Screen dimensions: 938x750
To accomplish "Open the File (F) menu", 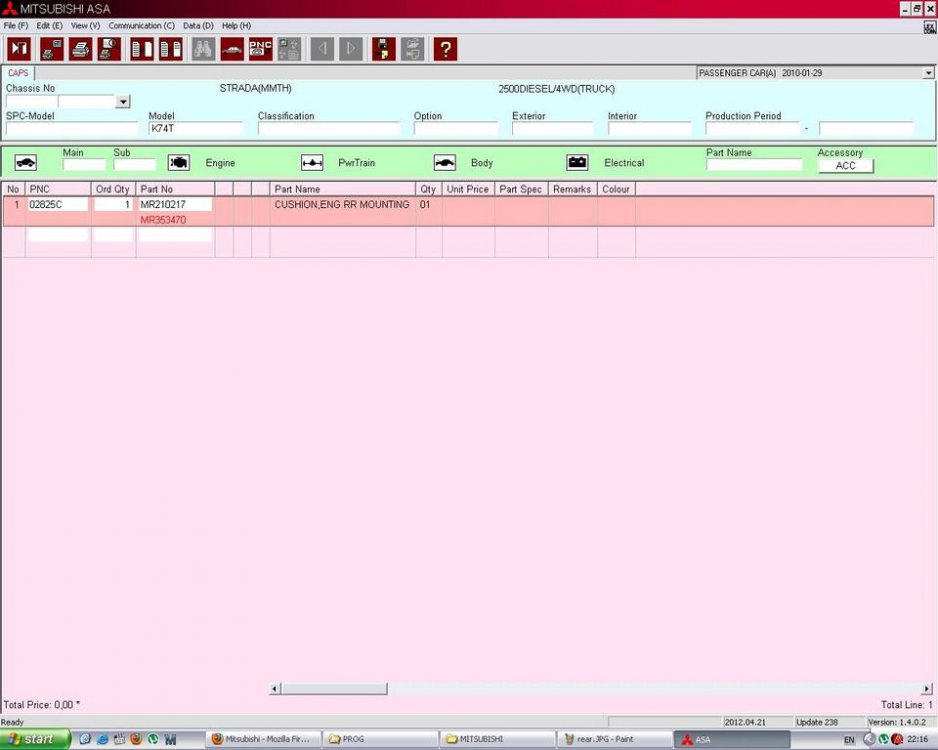I will pyautogui.click(x=16, y=26).
